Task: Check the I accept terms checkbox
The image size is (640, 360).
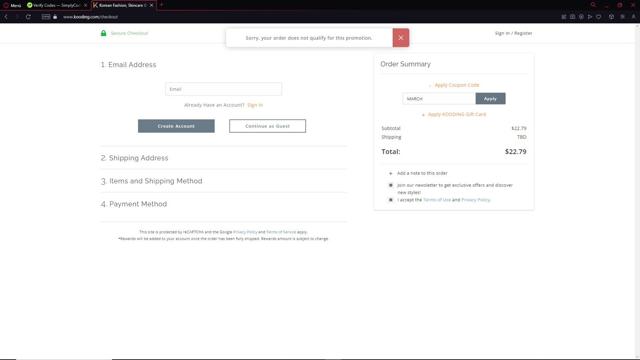Action: [391, 200]
